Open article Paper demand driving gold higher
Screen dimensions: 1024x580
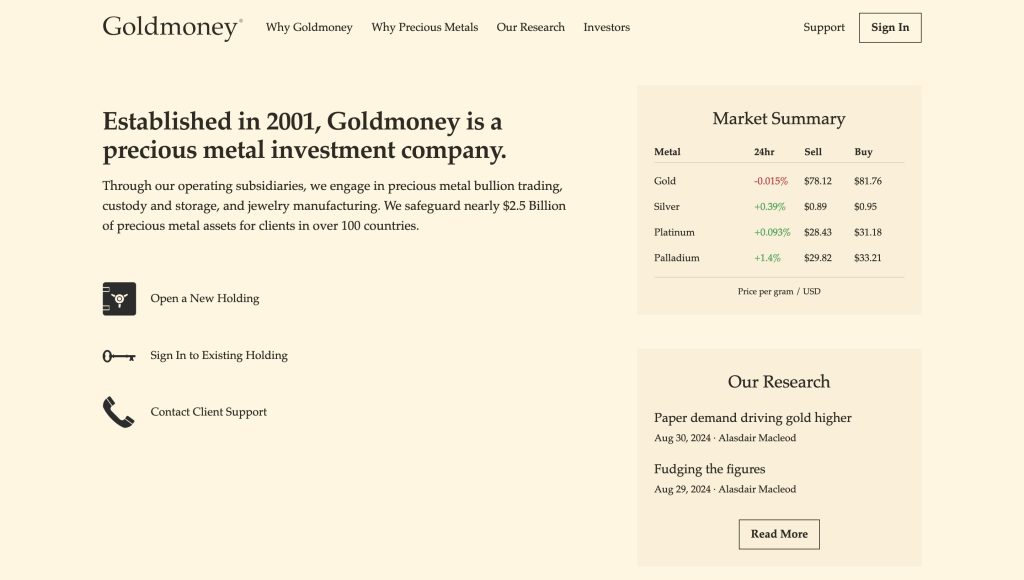(x=752, y=418)
